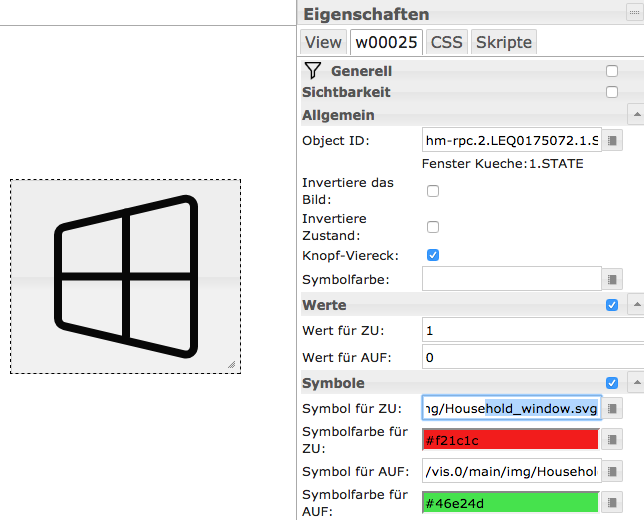Toggle Invertiere Zustand checkbox

click(433, 227)
